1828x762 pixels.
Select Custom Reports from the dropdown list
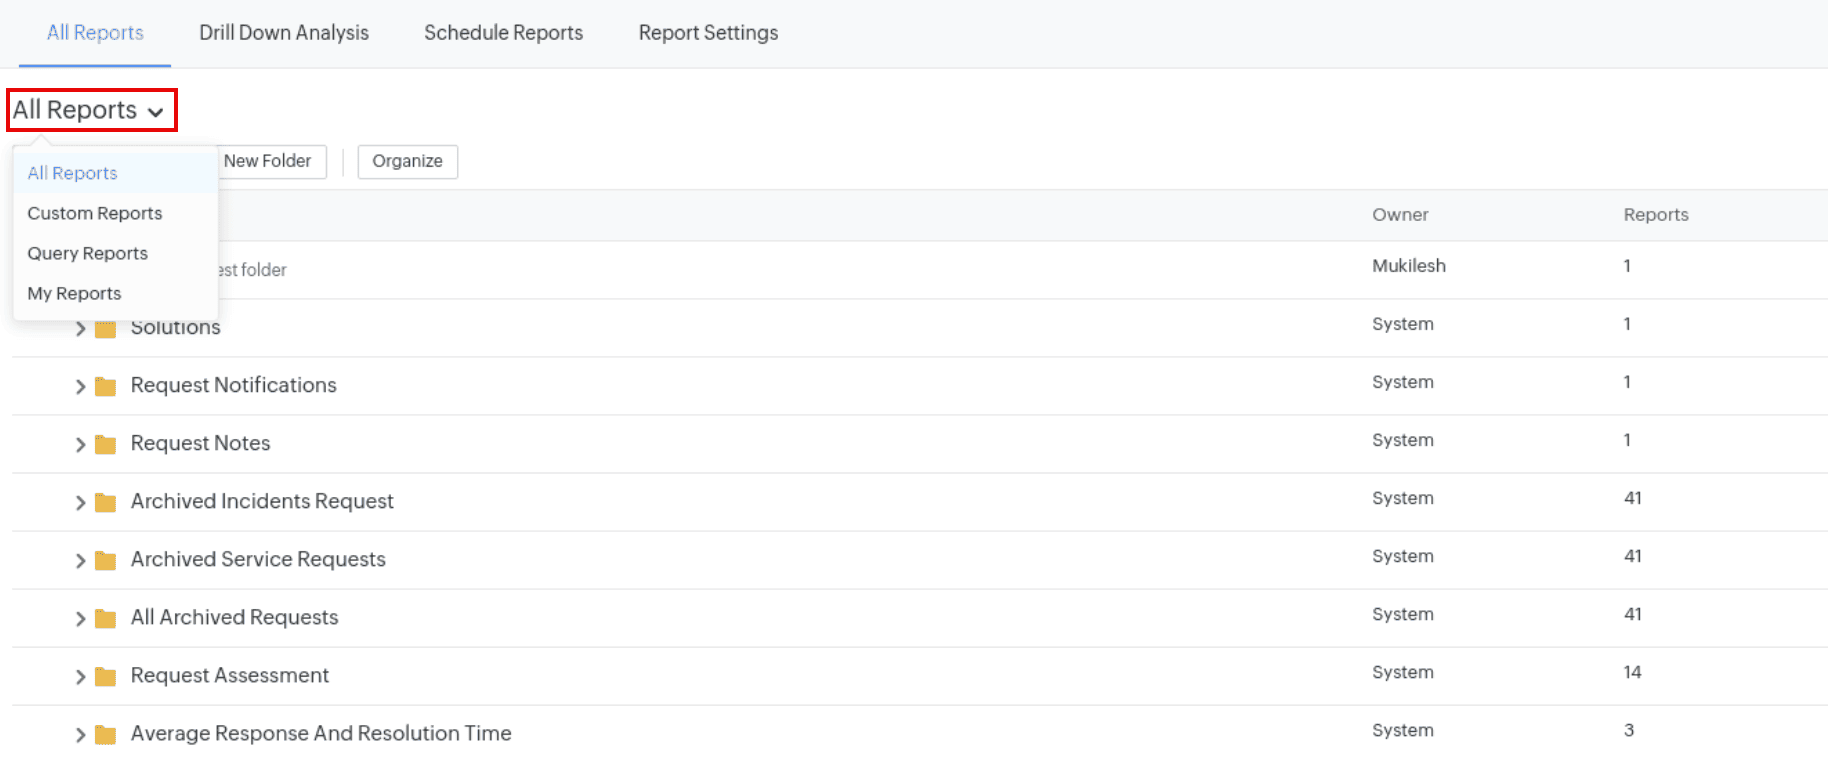[x=95, y=213]
